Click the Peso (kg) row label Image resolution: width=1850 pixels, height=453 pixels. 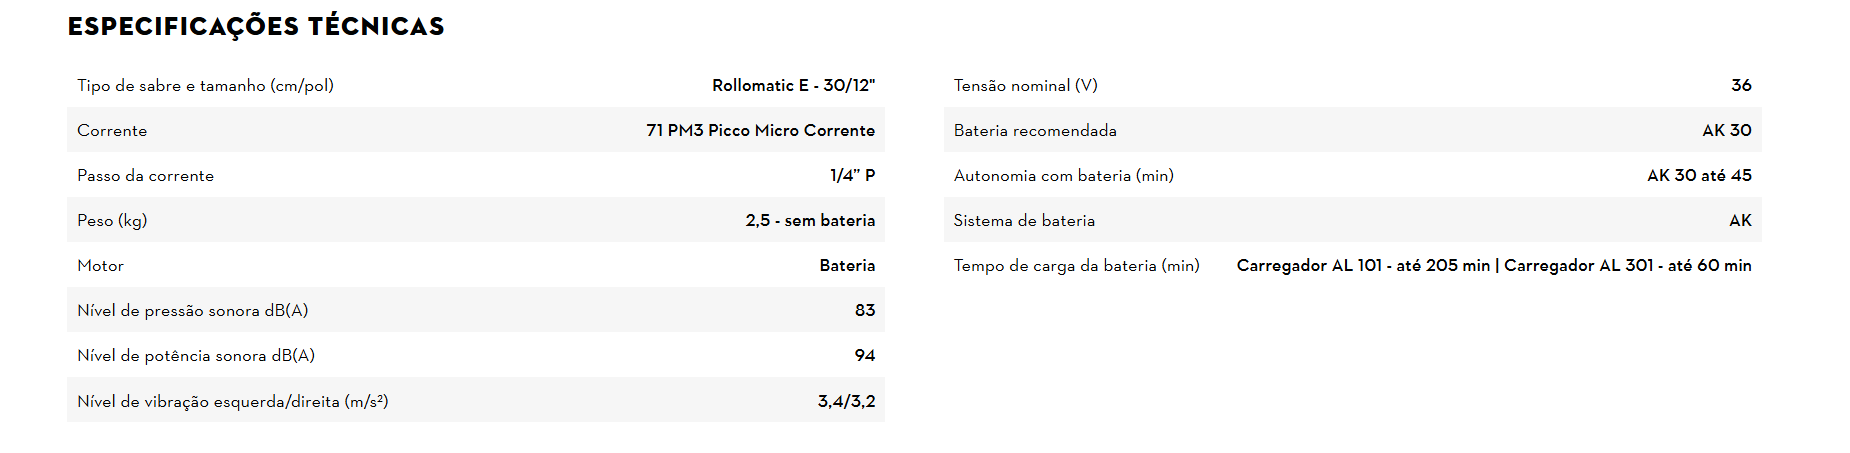(x=112, y=221)
